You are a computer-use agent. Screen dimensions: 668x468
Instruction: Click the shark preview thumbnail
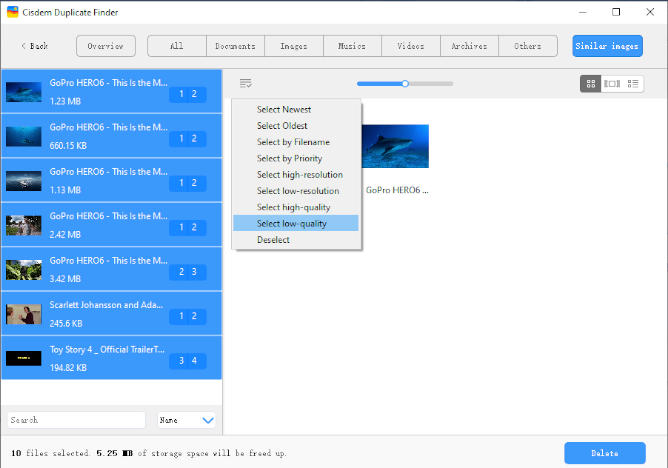coord(395,146)
